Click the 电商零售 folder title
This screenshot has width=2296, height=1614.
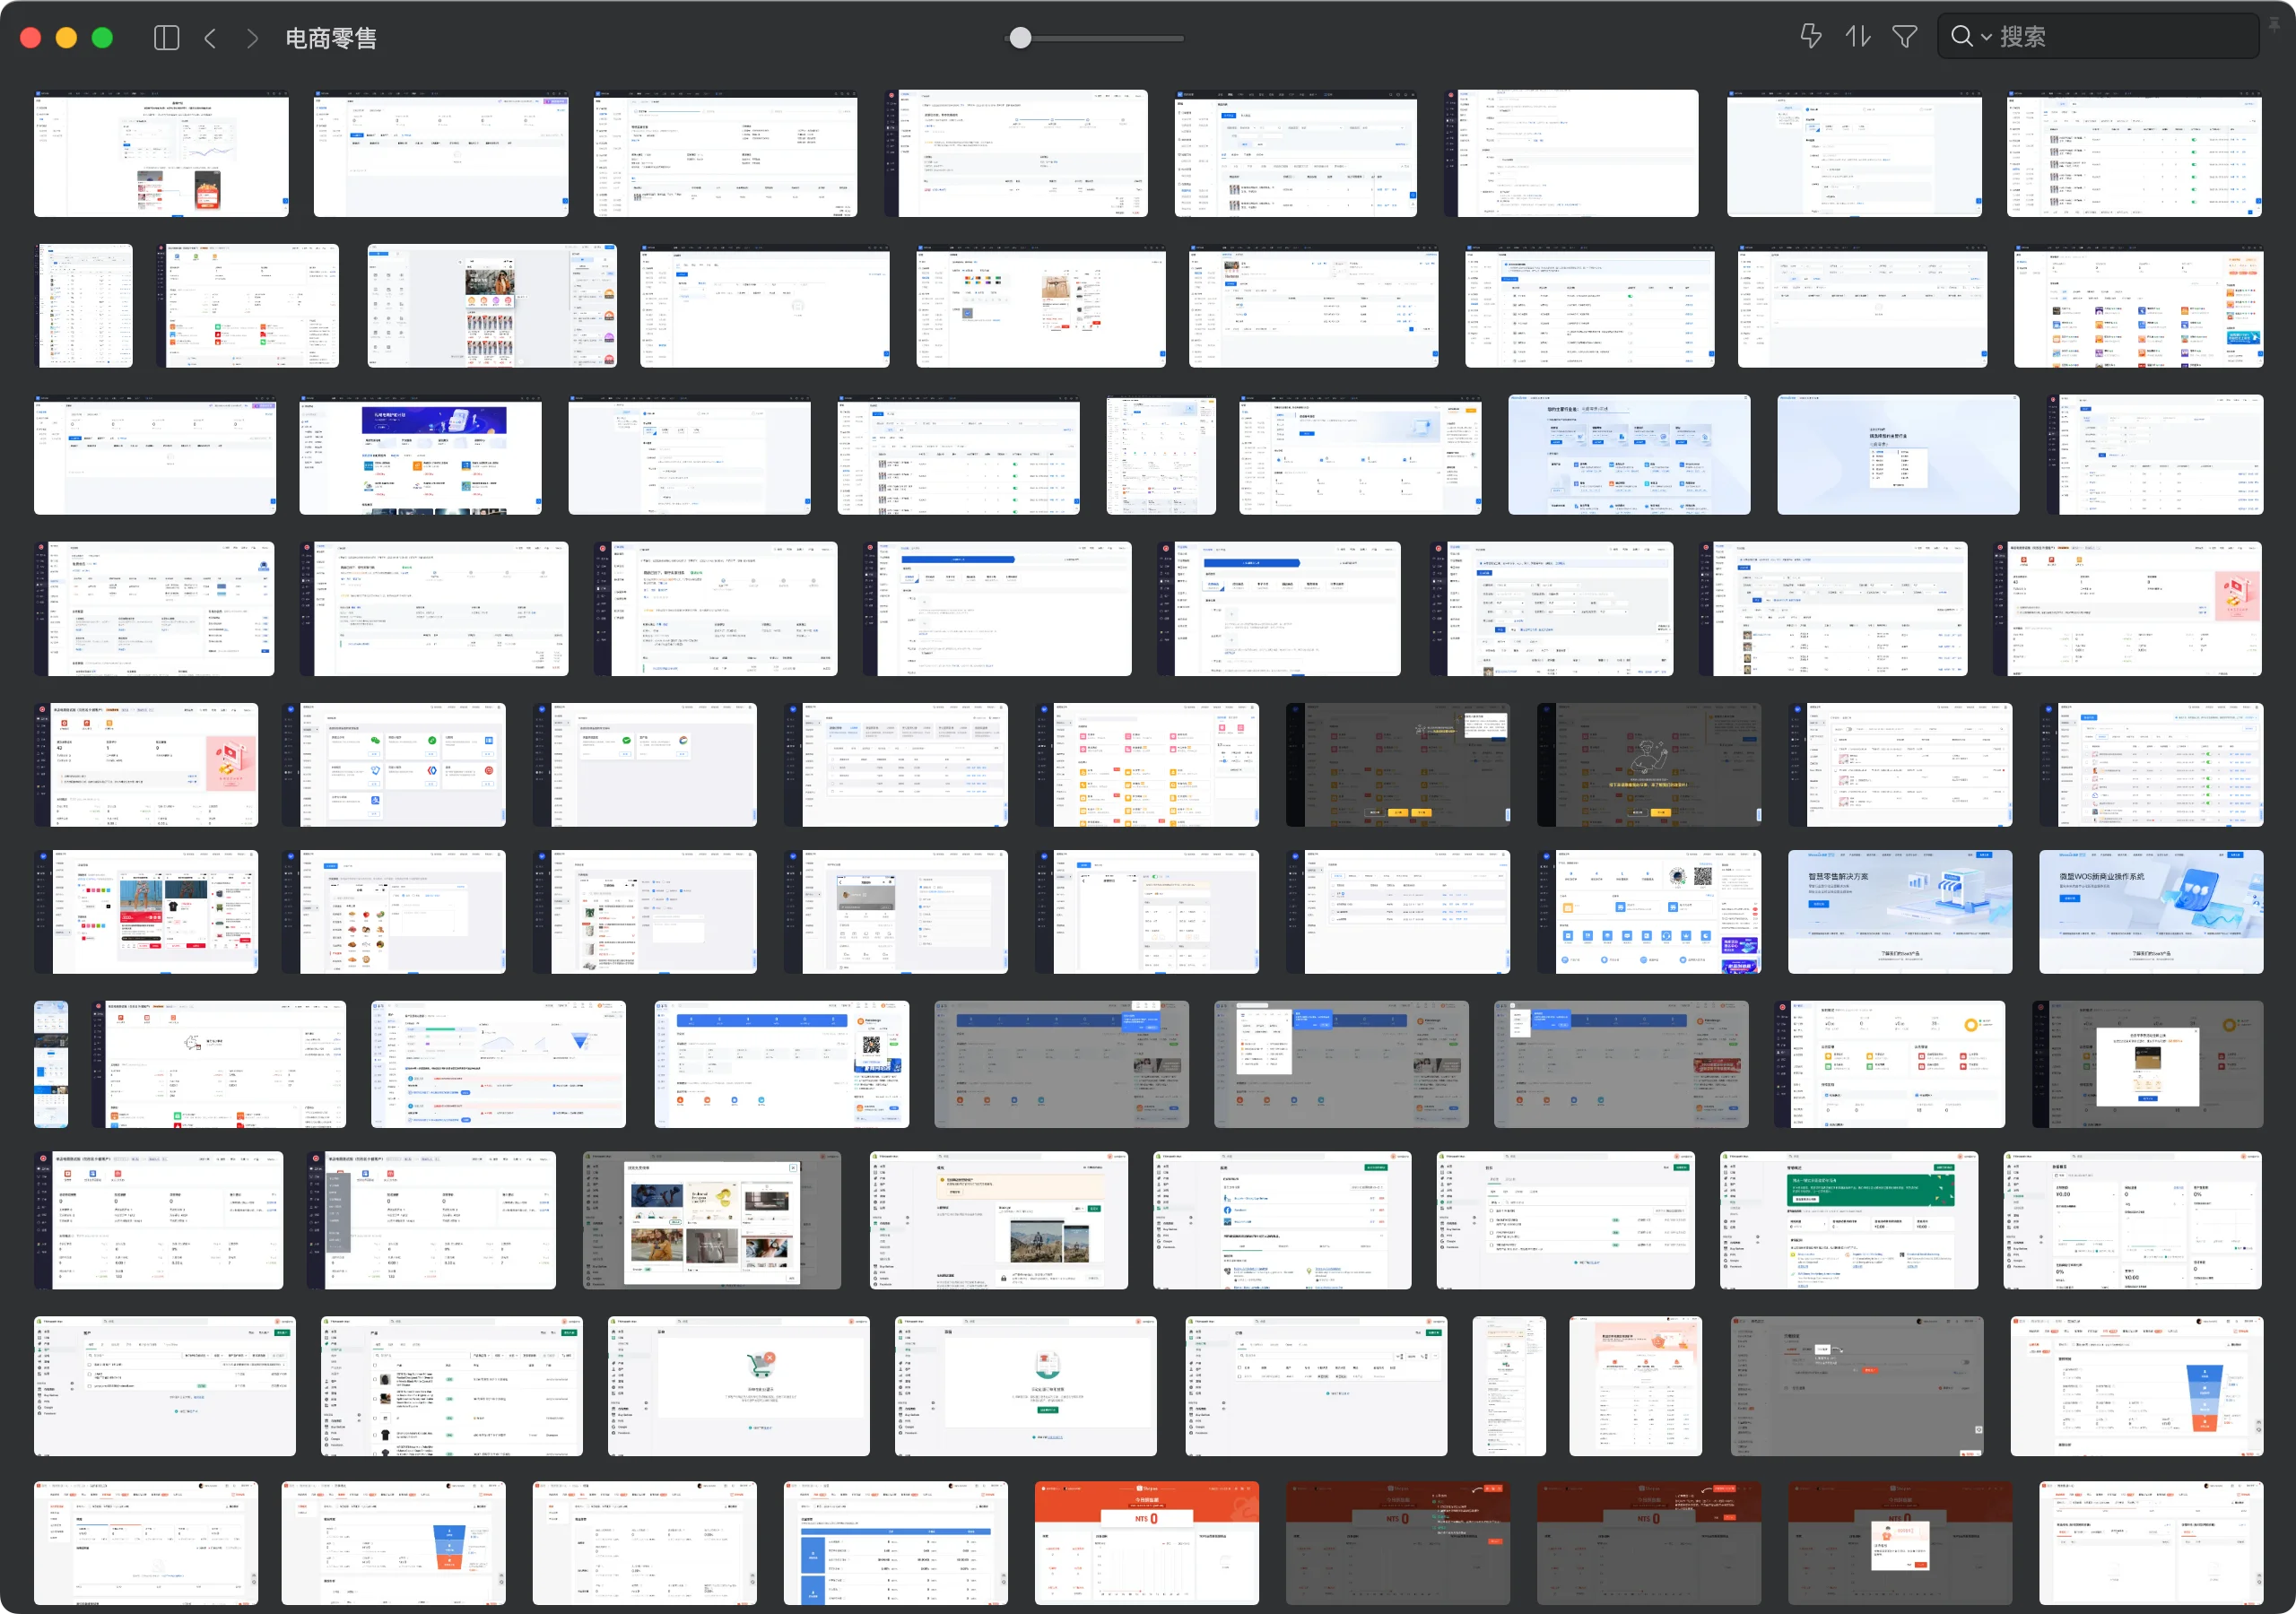tap(331, 38)
